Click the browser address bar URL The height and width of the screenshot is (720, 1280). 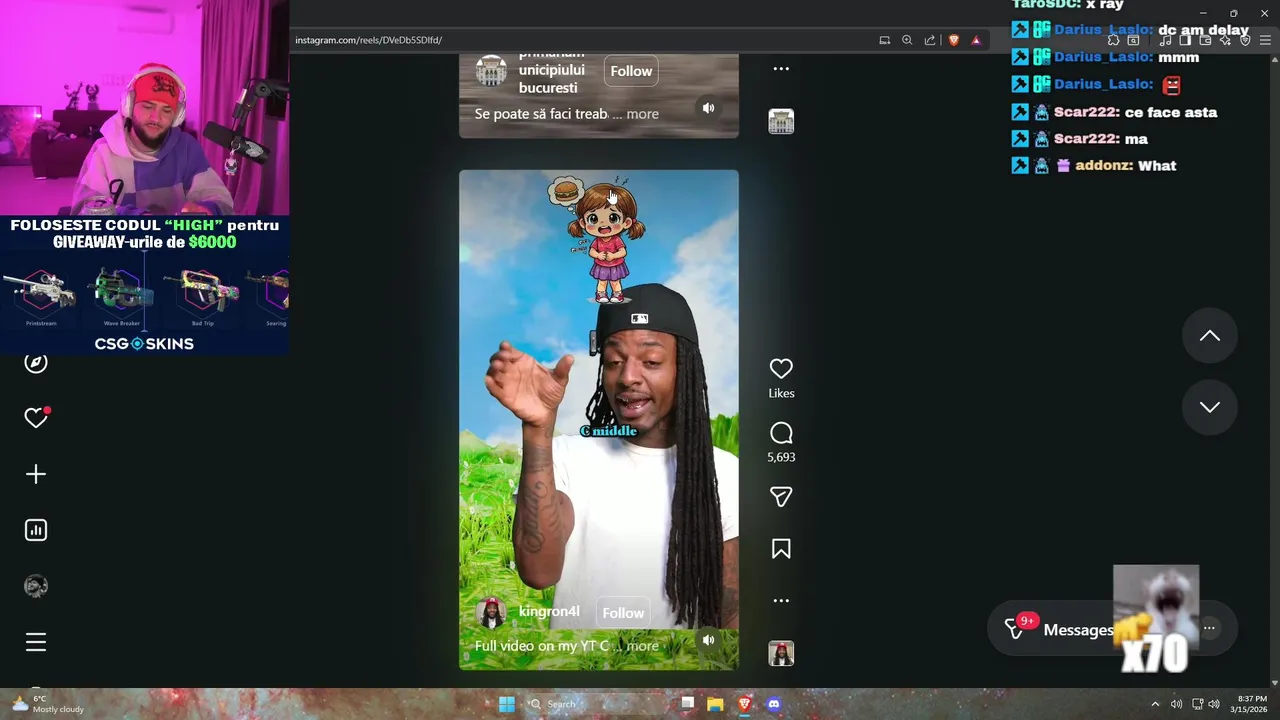tap(368, 40)
